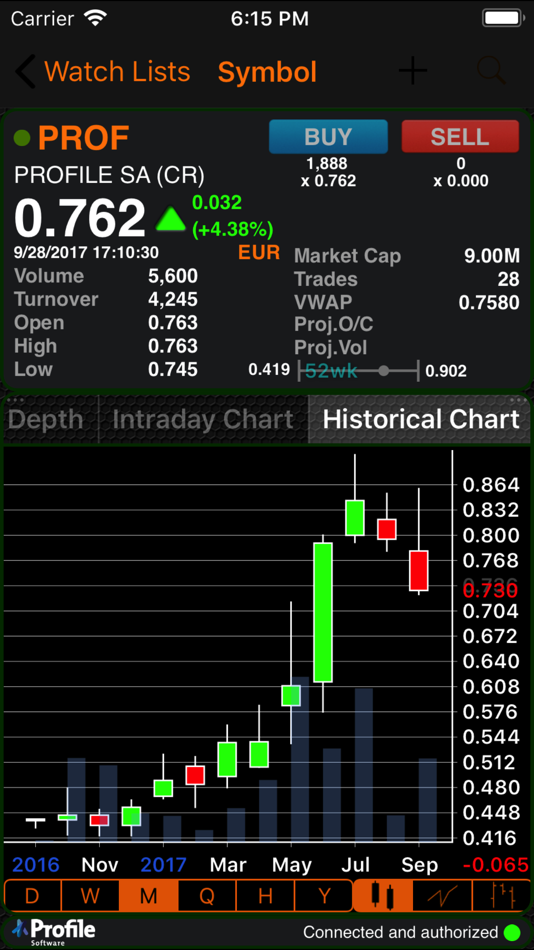This screenshot has height=950, width=534.
Task: Tap the 52-week high 0.902
Action: pos(446,371)
